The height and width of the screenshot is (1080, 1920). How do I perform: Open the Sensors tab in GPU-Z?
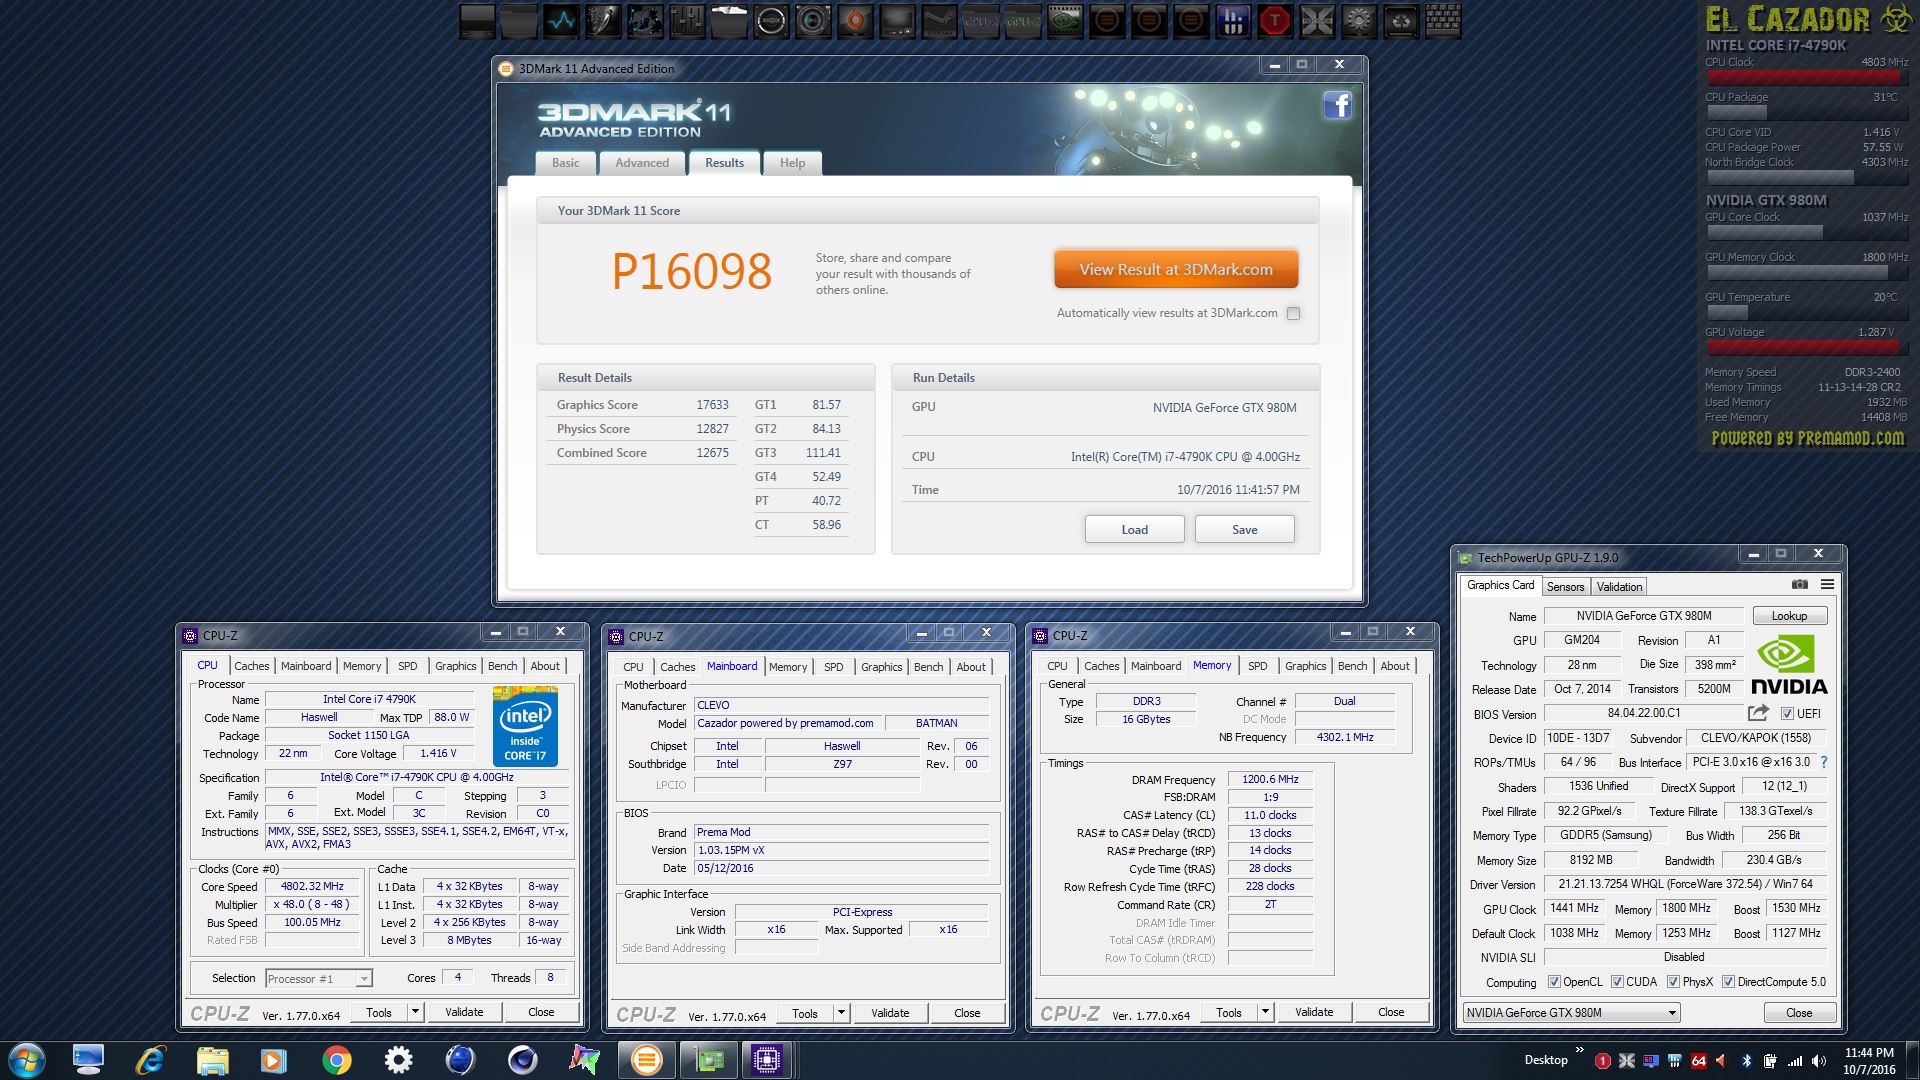[x=1565, y=587]
